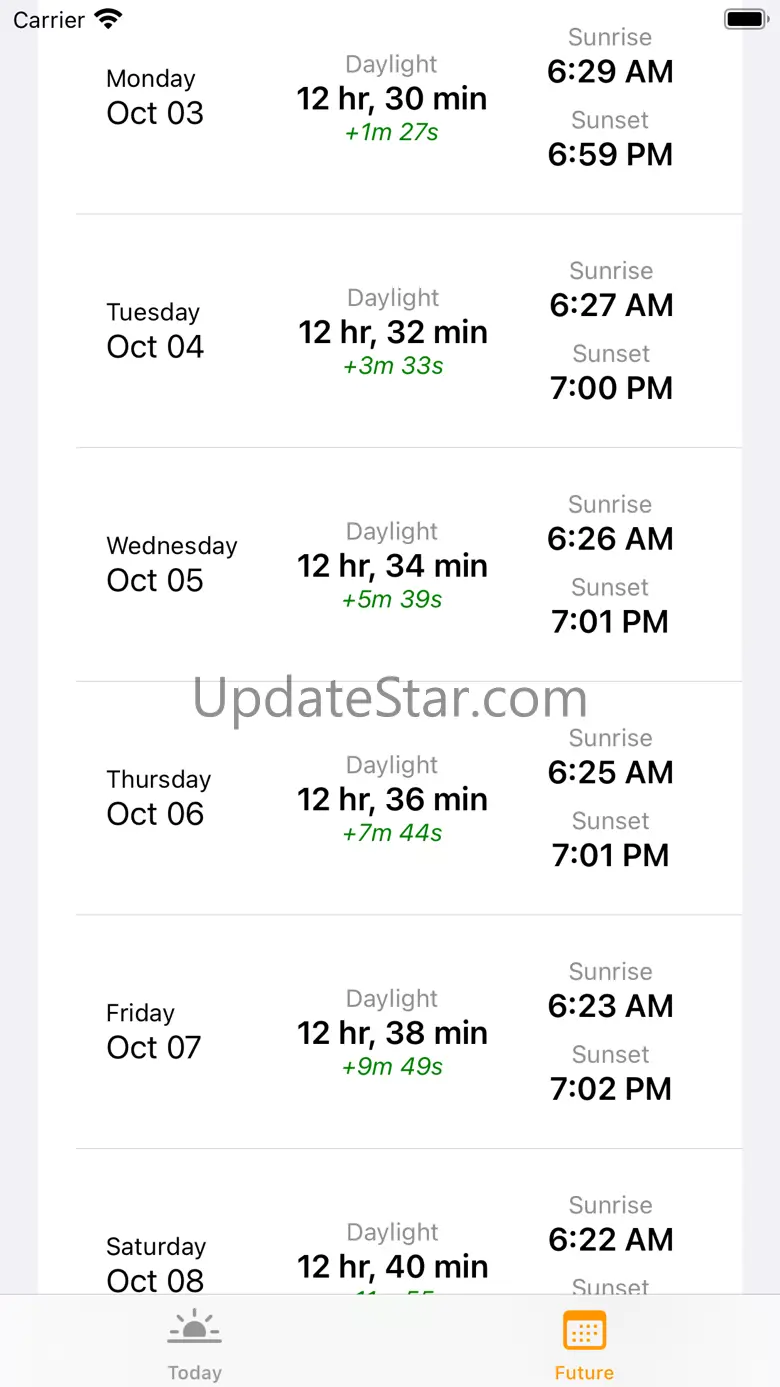This screenshot has width=780, height=1387.
Task: Tap the 7:02 PM sunset time
Action: point(610,1089)
